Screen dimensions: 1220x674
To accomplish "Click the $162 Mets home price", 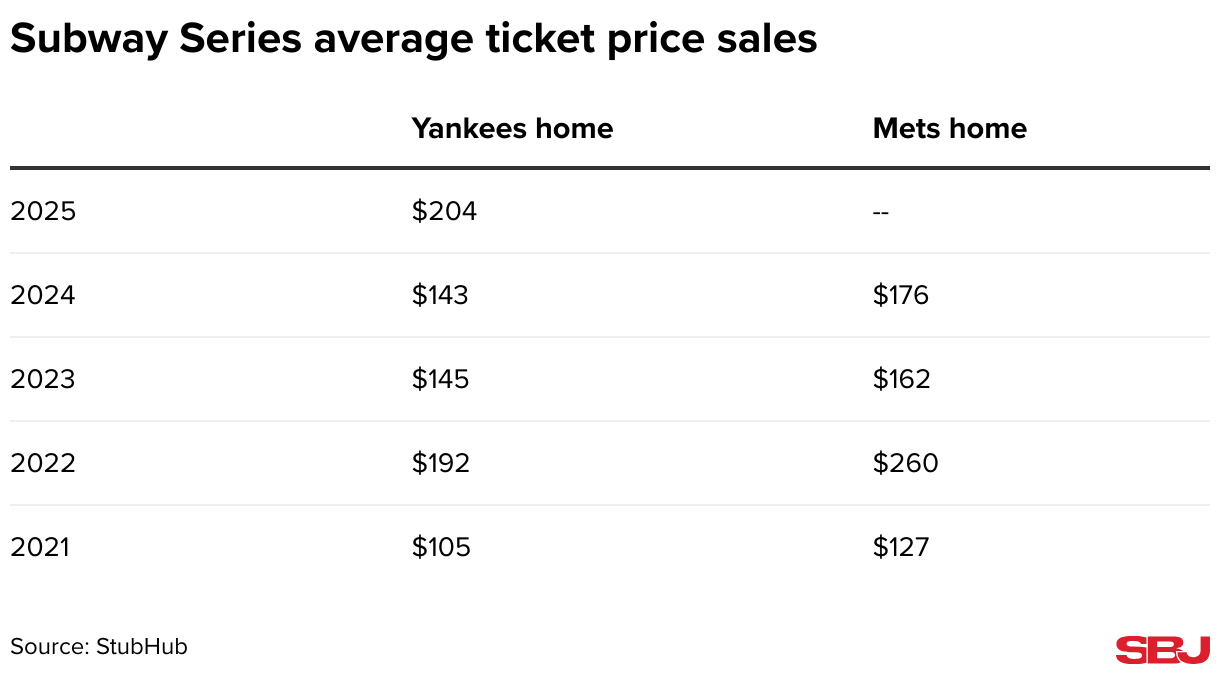I will point(901,380).
